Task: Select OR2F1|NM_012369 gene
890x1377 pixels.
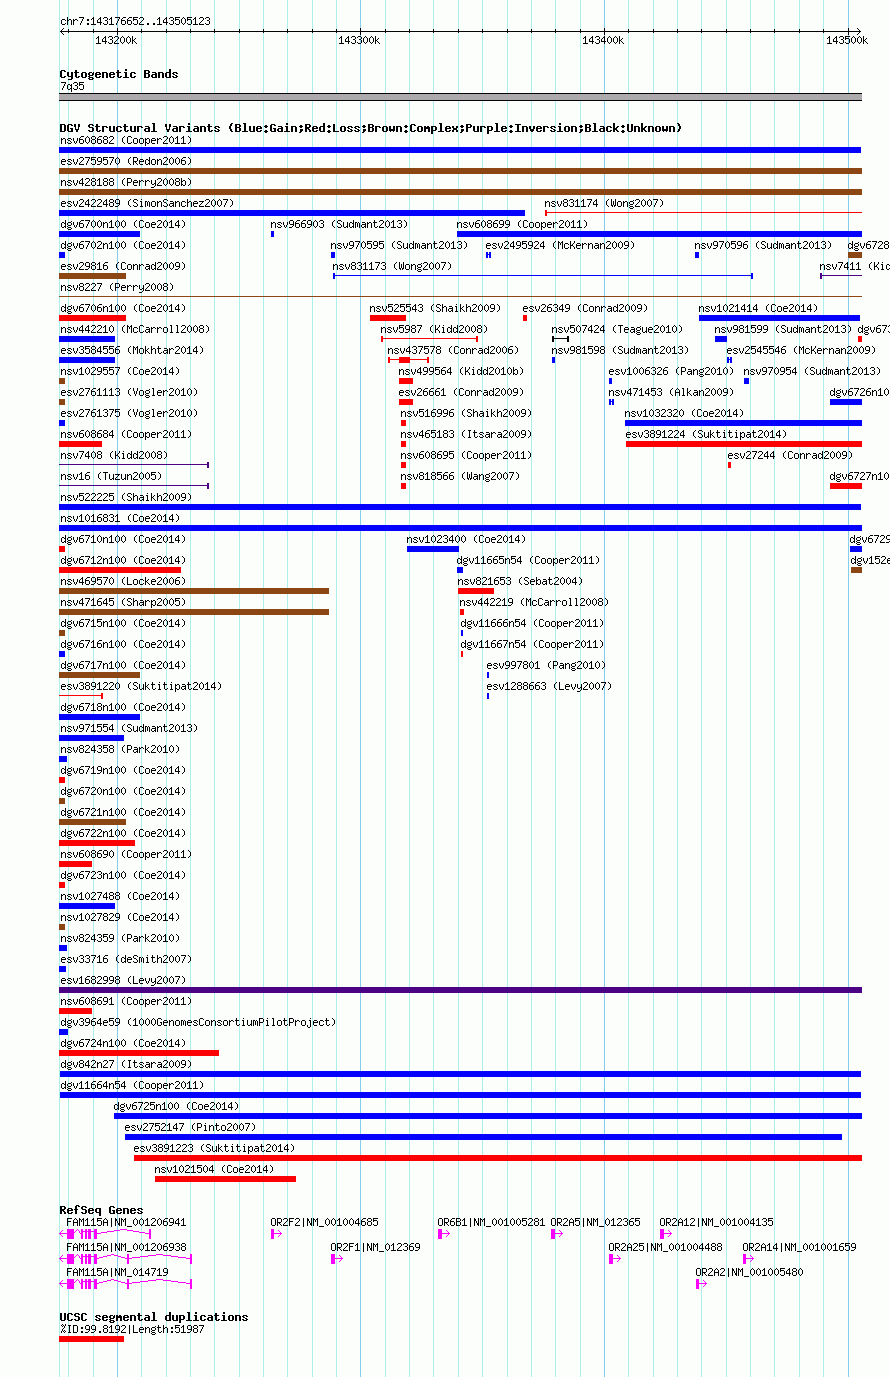Action: (376, 1247)
